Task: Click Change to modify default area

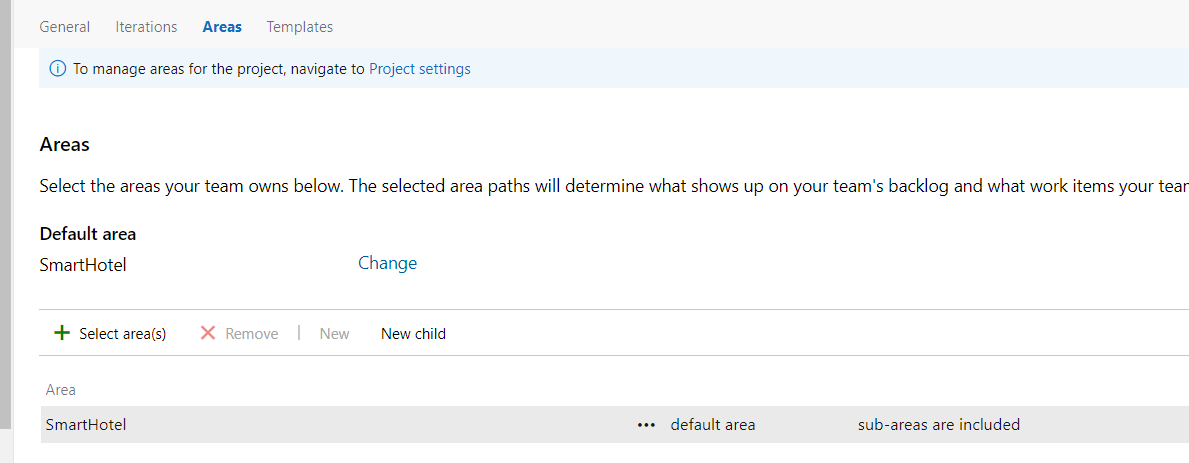Action: 387,263
